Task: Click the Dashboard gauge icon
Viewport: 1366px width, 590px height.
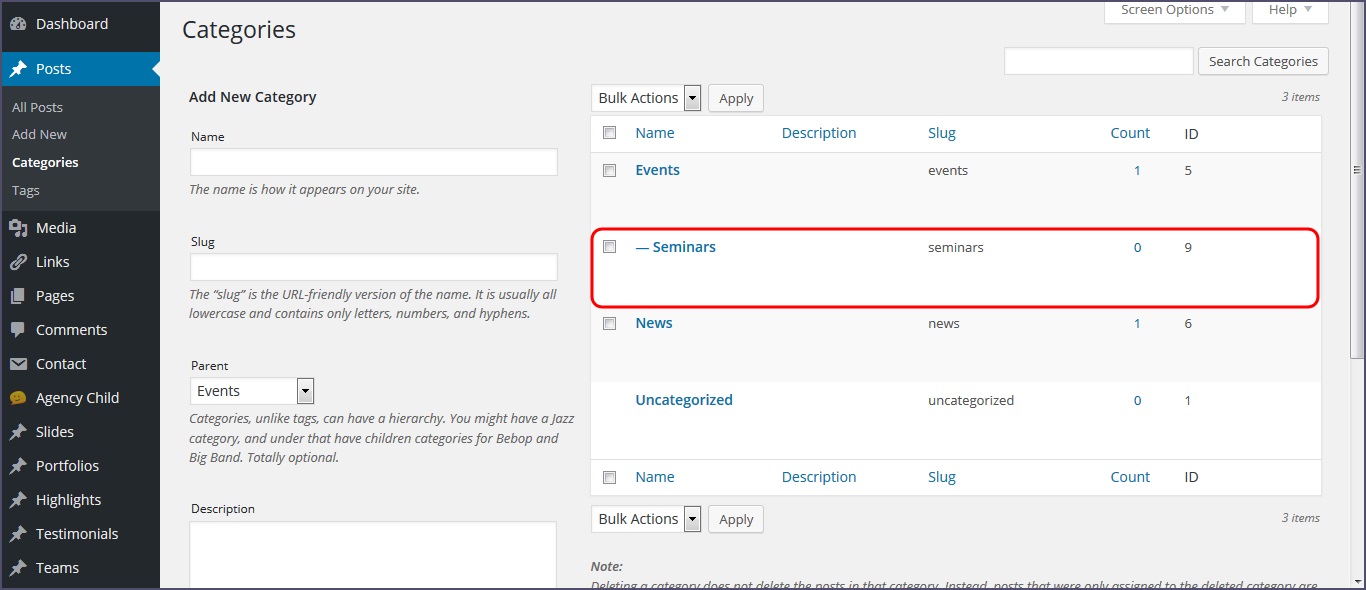Action: point(18,24)
